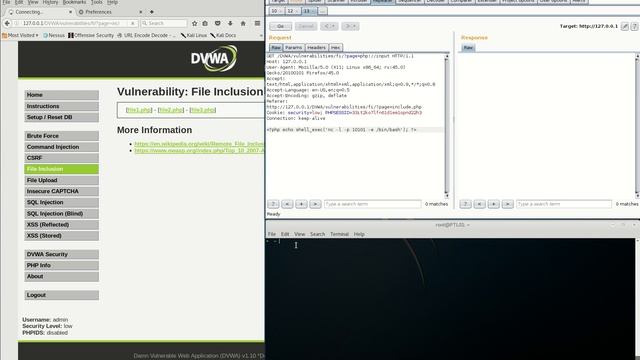Focus request search term field
The height and width of the screenshot is (360, 640).
(373, 204)
